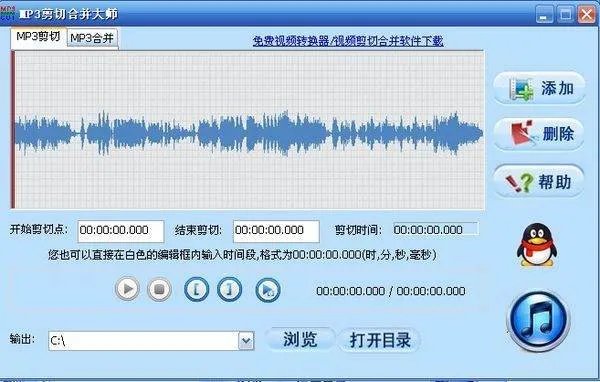This screenshot has width=600, height=382.
Task: Click the 打开目录 button
Action: pos(380,340)
